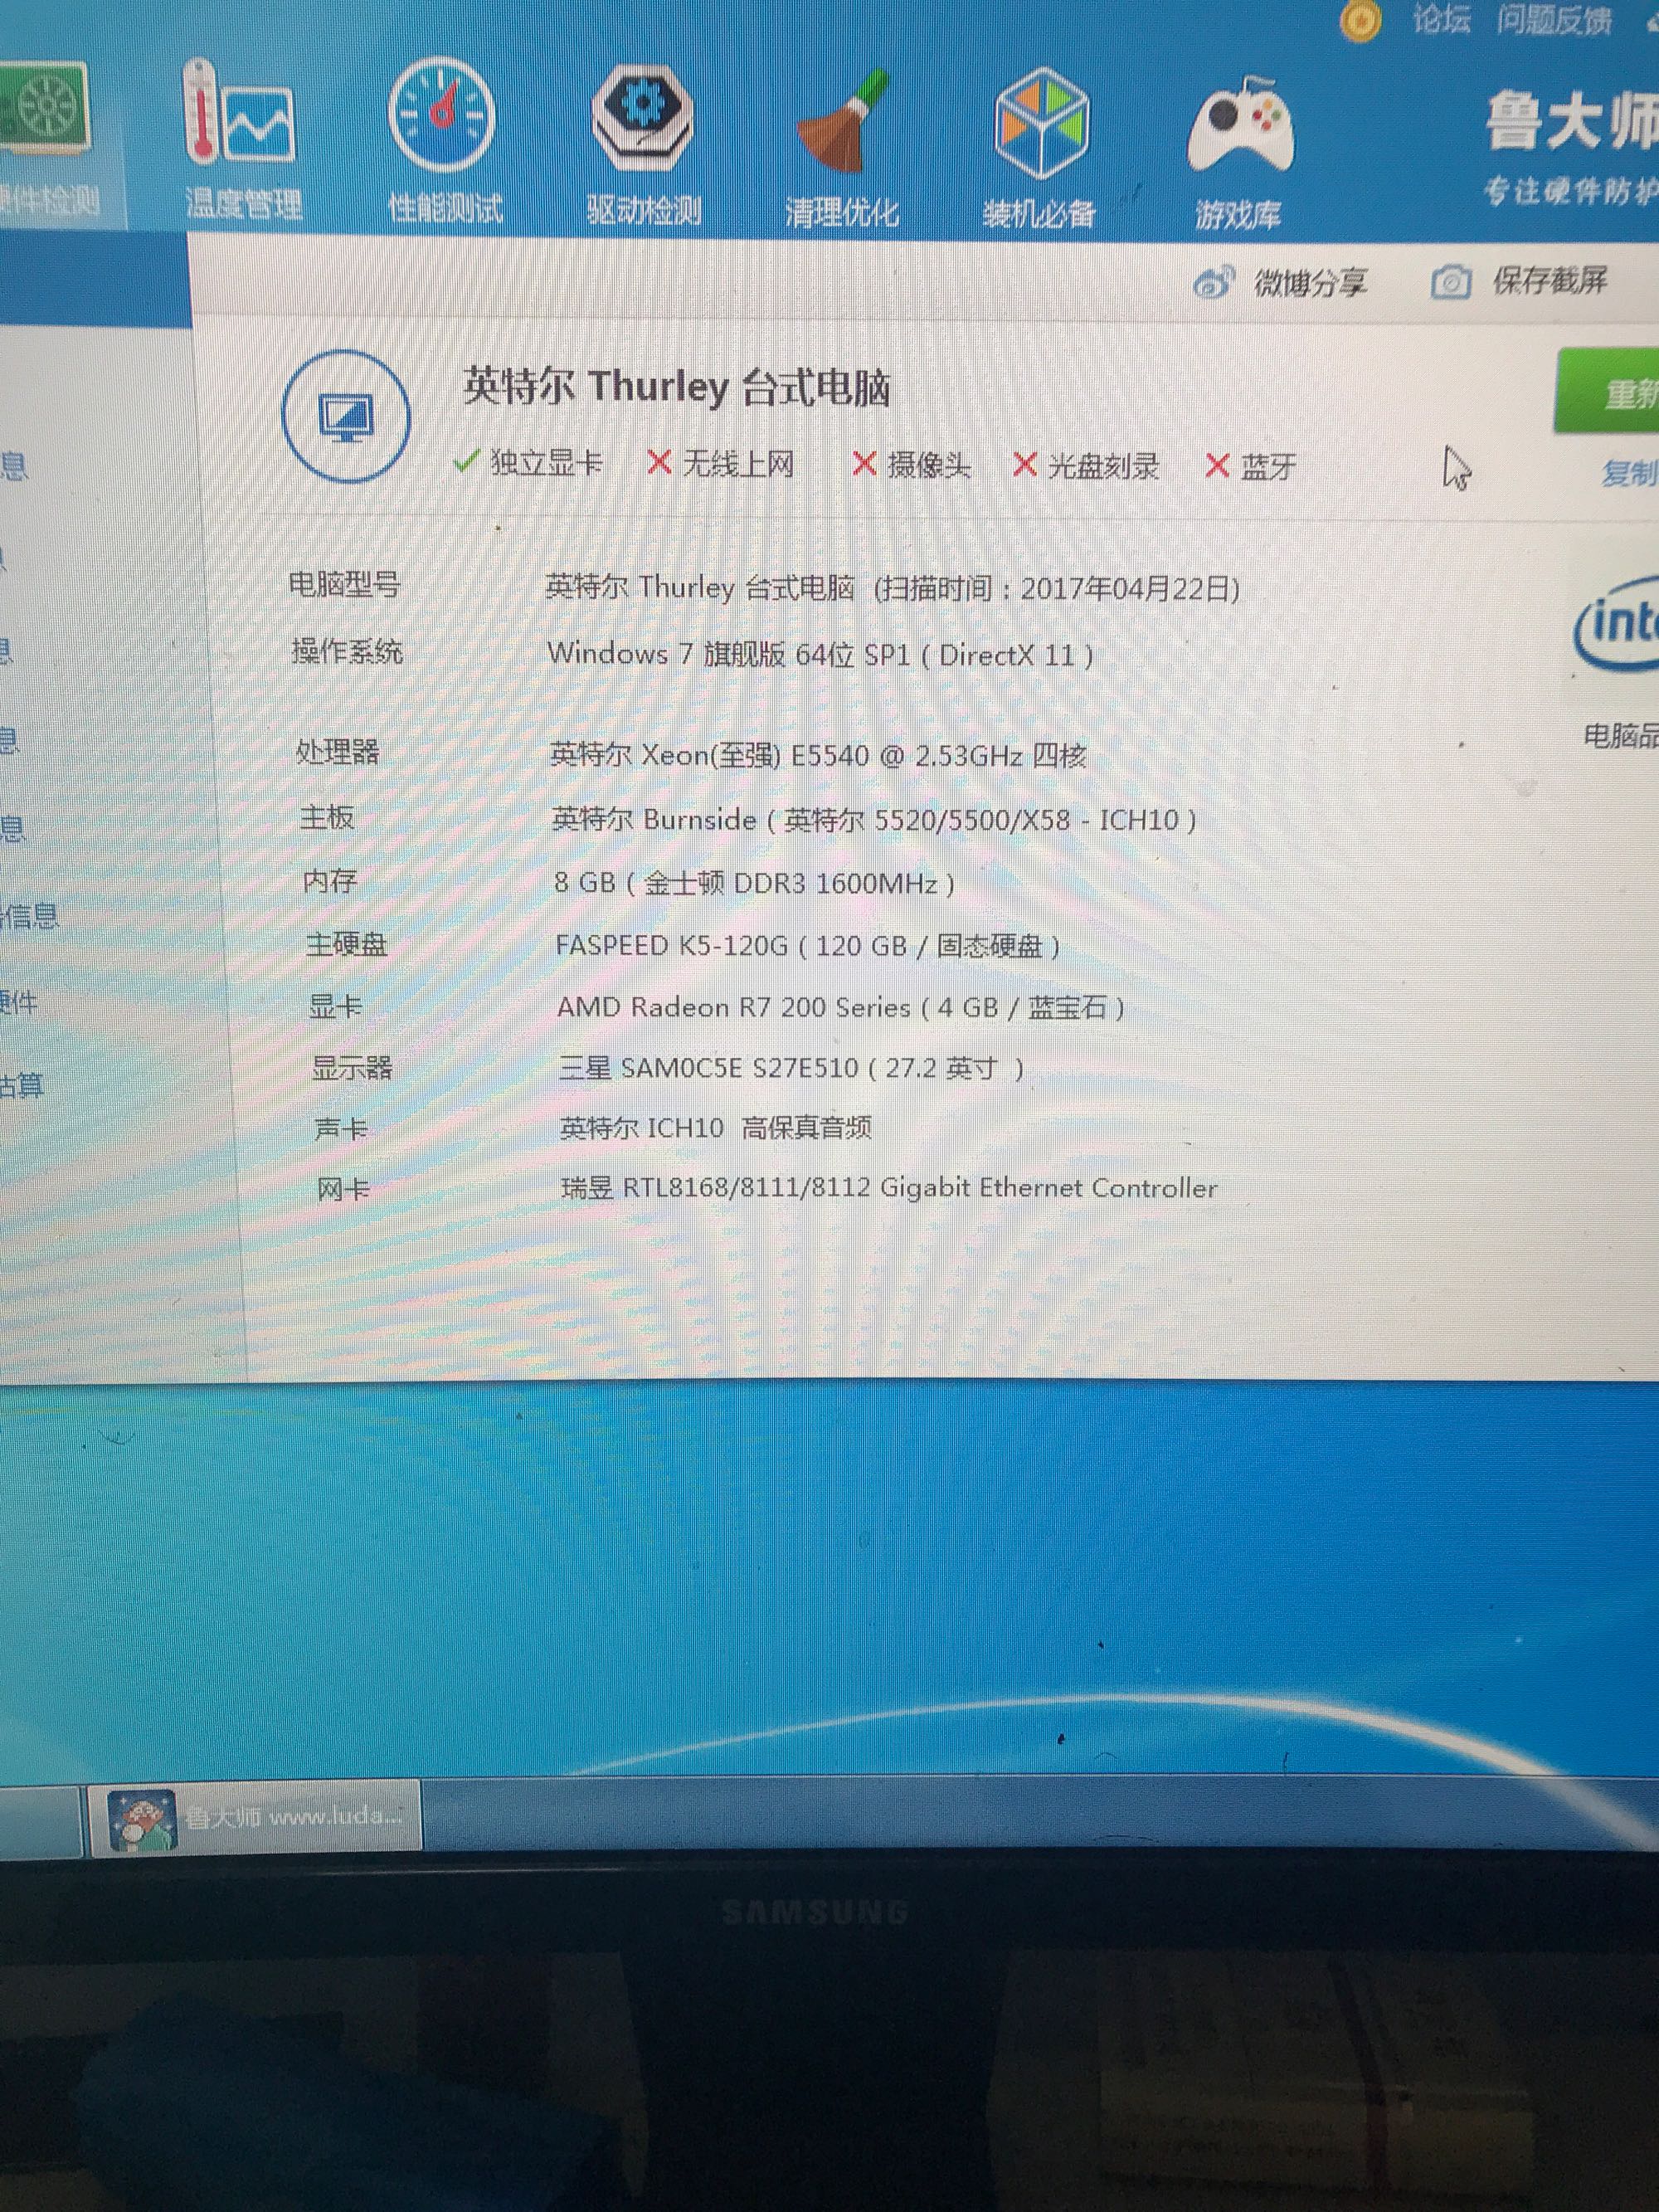
Task: Click the 保存截屏 save screenshot button
Action: pyautogui.click(x=1518, y=282)
